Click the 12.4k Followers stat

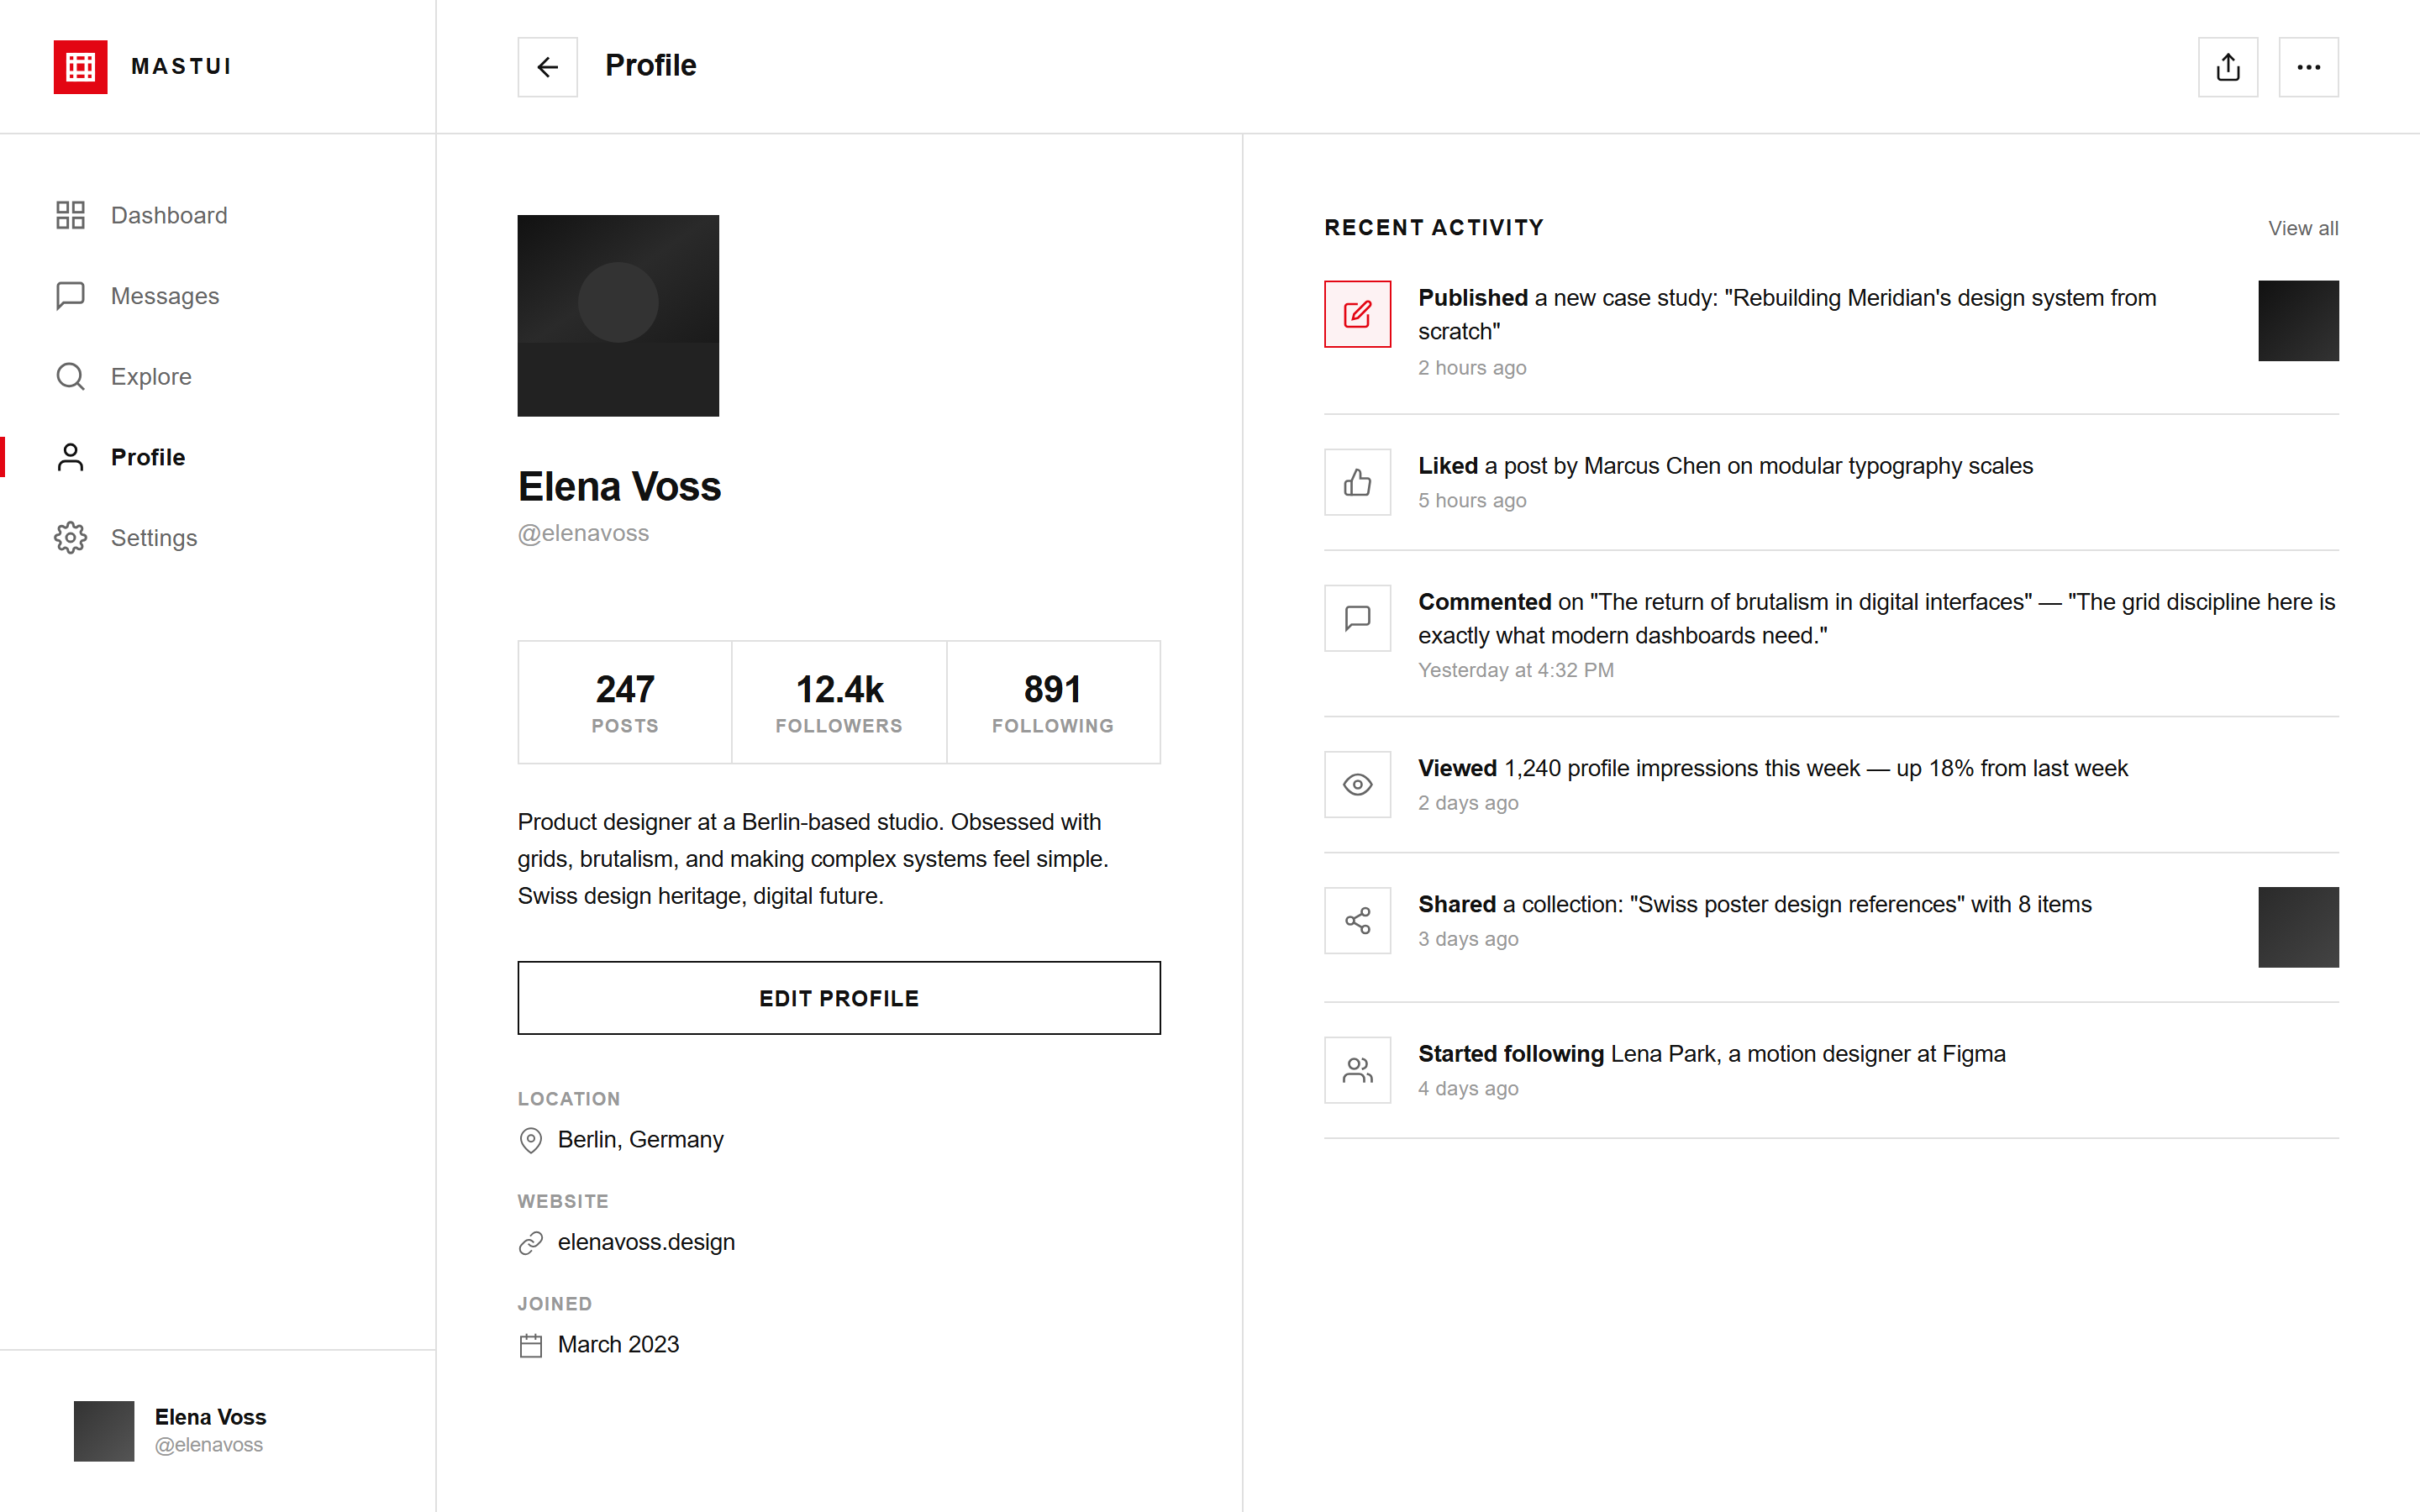[x=839, y=702]
